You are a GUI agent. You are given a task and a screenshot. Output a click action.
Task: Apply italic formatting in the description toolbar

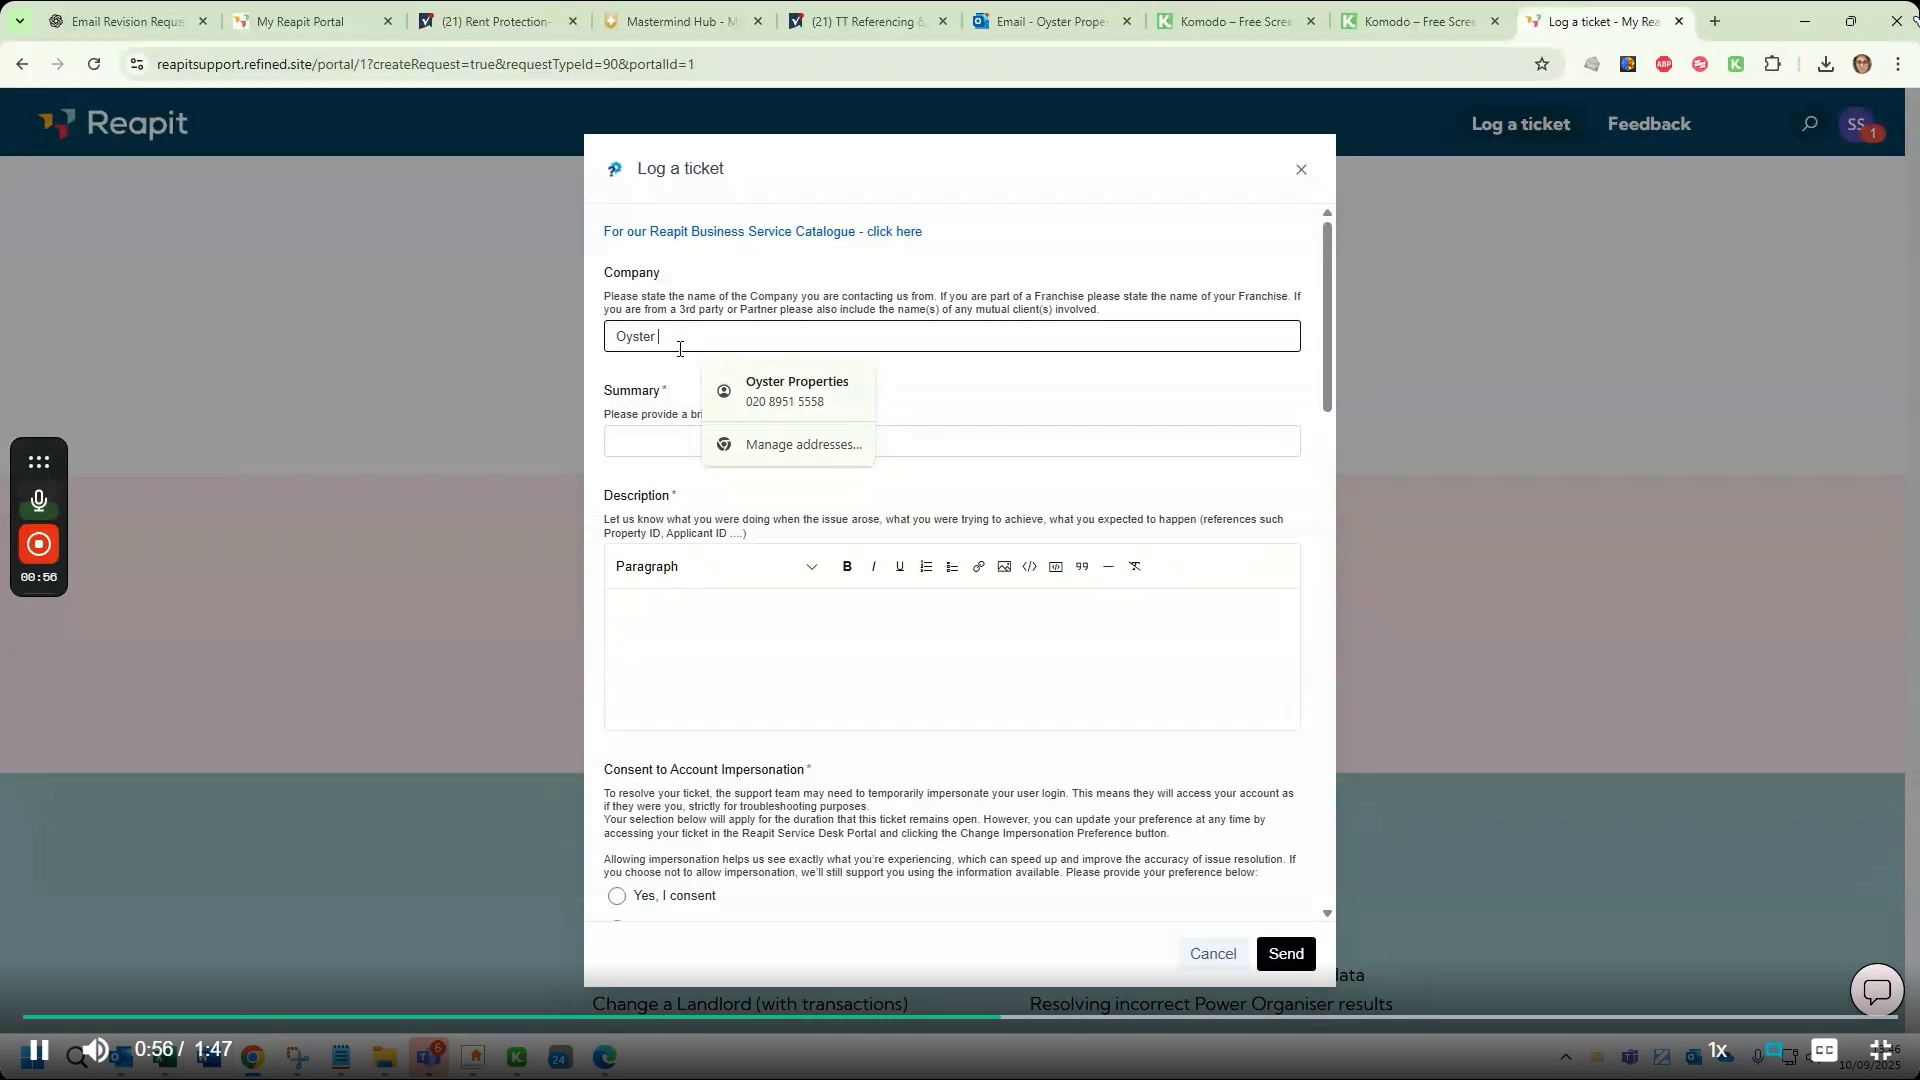point(873,566)
